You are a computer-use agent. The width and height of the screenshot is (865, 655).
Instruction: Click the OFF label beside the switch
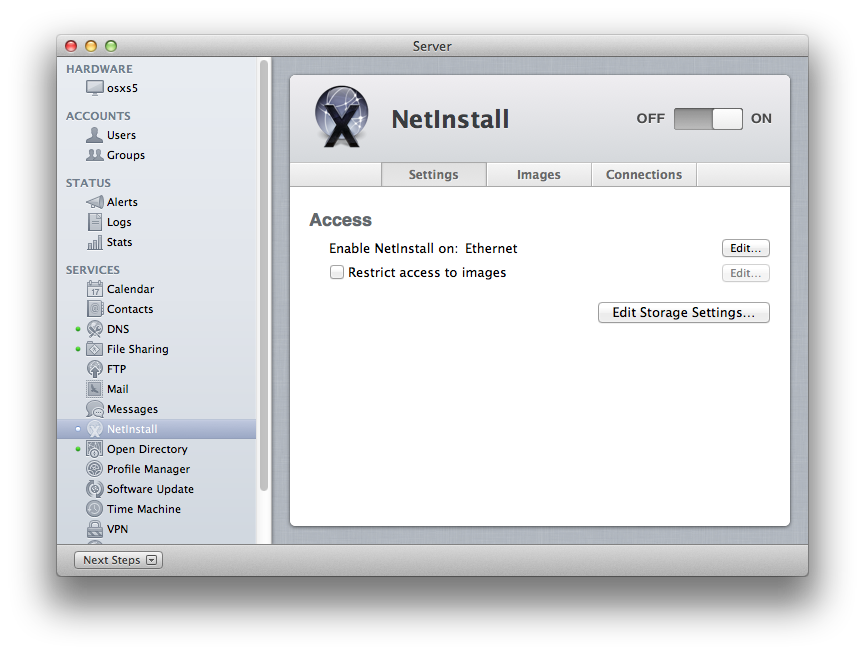(x=650, y=119)
